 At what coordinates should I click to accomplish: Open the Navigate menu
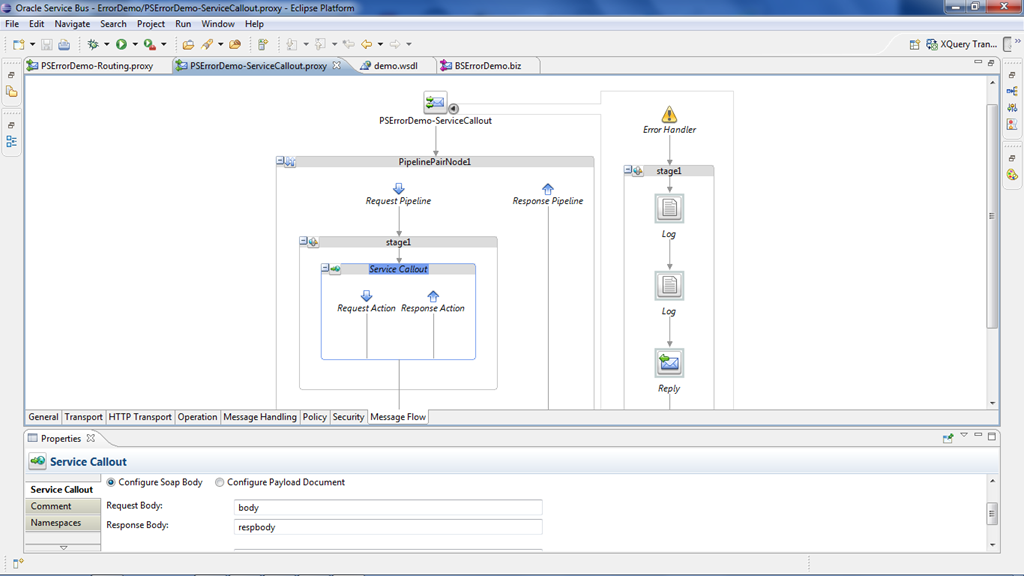click(x=72, y=23)
